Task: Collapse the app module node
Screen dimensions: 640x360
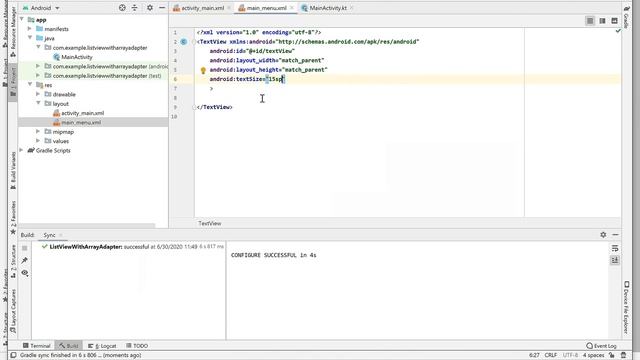Action: tap(22, 20)
